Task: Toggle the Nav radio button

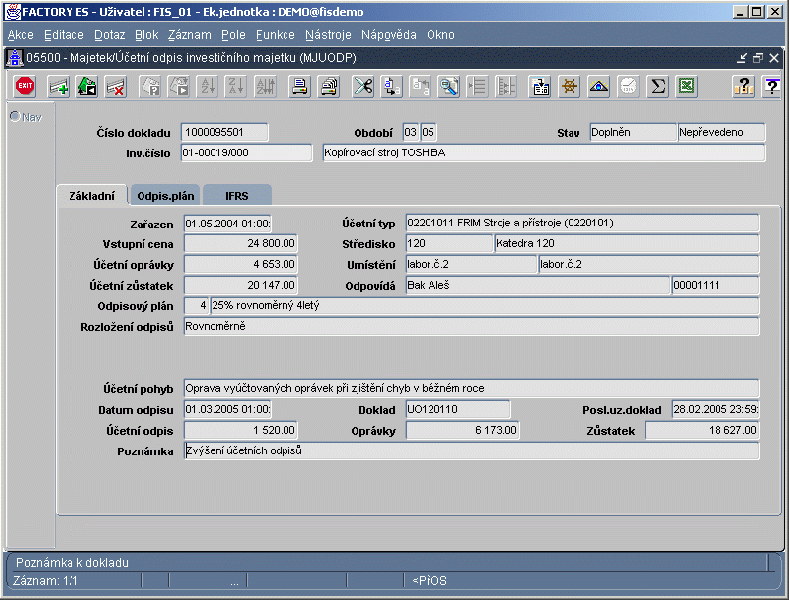Action: click(x=15, y=117)
